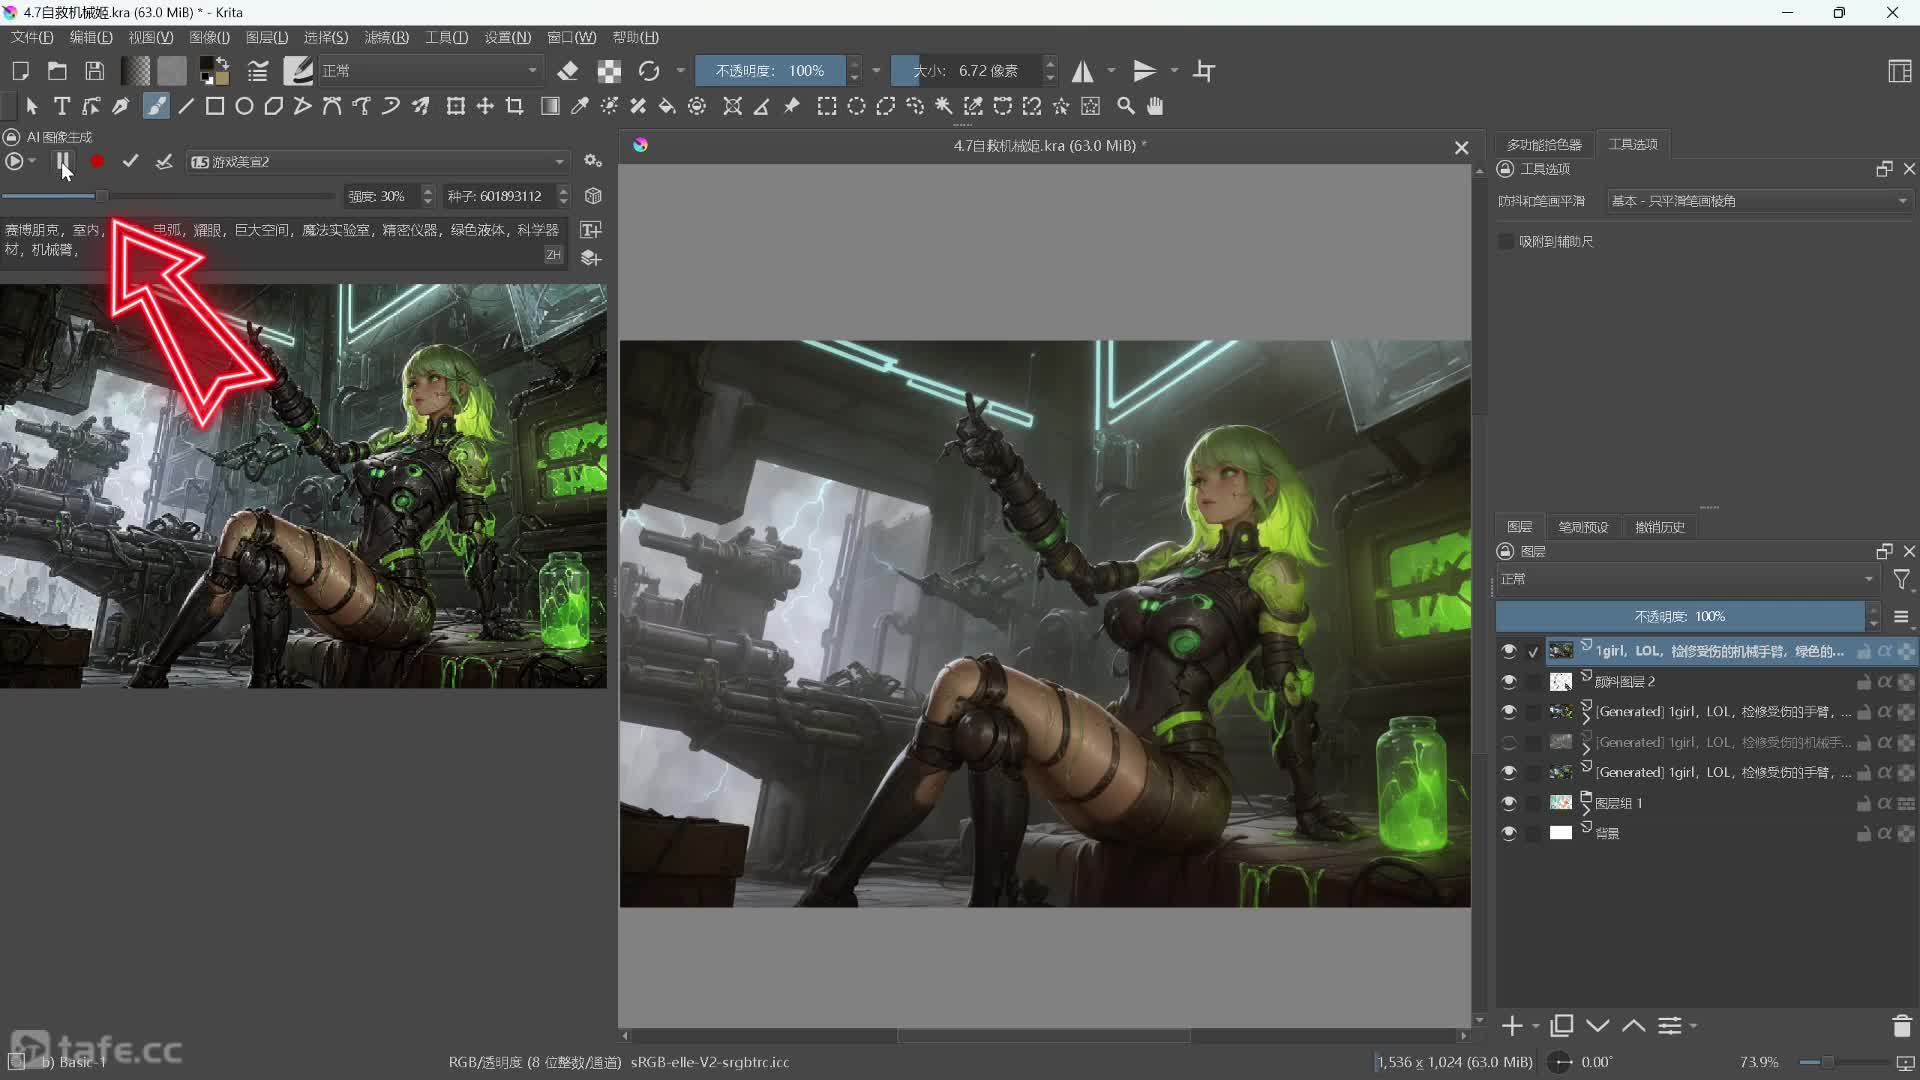This screenshot has width=1920, height=1080.
Task: Open the layer blending mode dropdown
Action: point(1687,579)
